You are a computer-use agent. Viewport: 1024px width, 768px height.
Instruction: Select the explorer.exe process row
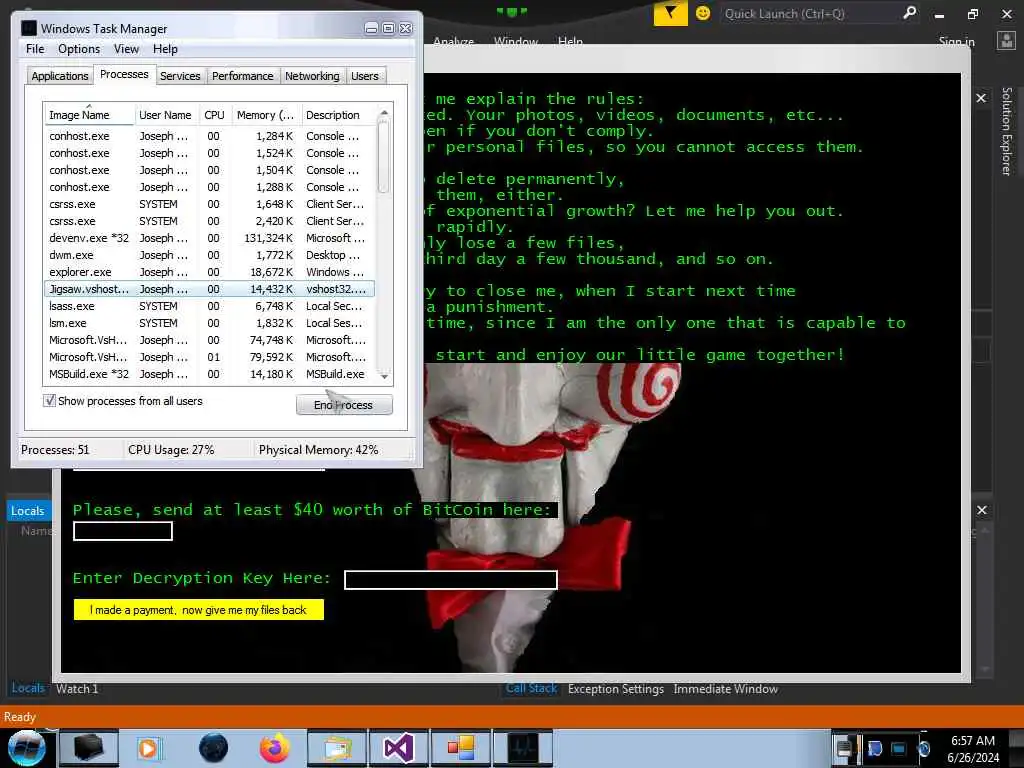[x=209, y=272]
